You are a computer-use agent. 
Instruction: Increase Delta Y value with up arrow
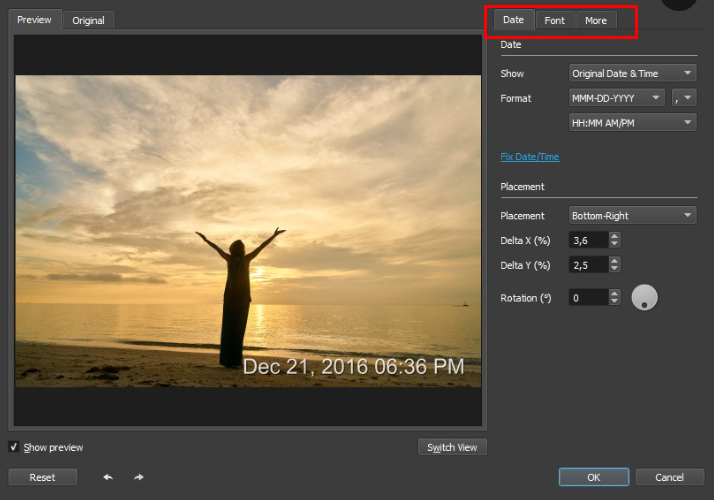(x=614, y=261)
